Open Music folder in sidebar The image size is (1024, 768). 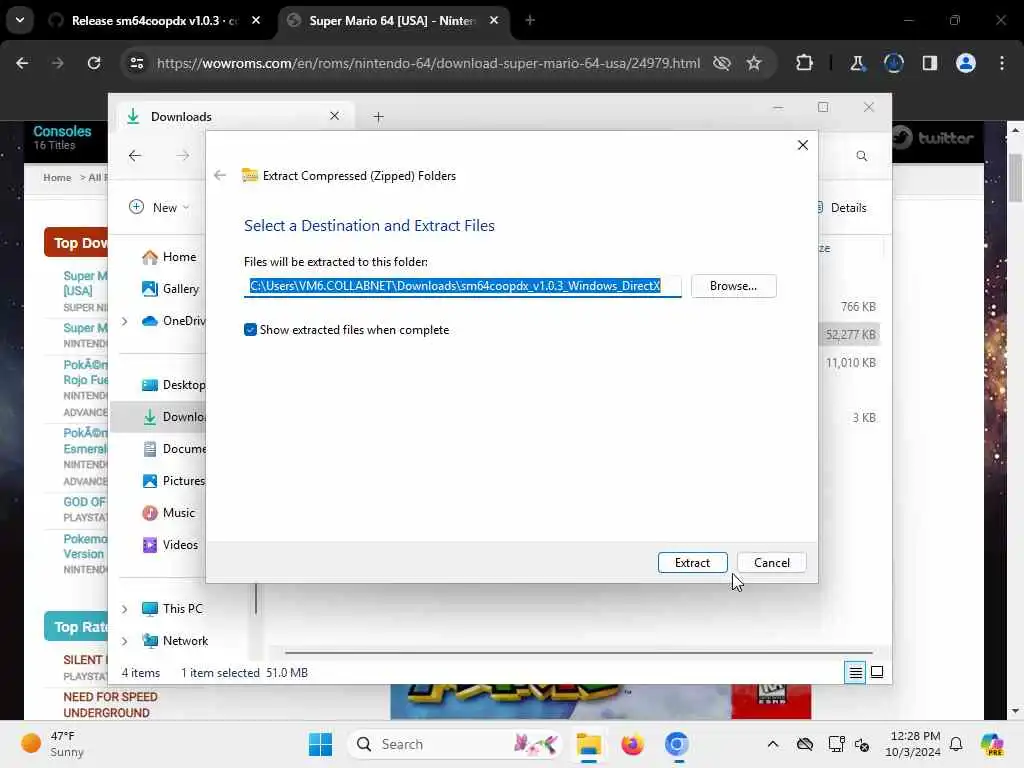coord(168,513)
